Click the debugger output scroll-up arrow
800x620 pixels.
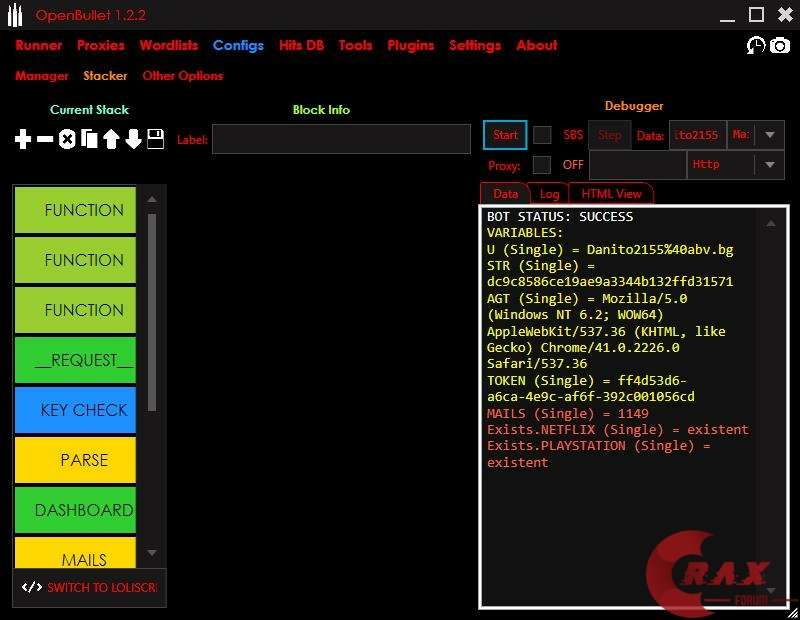(770, 223)
